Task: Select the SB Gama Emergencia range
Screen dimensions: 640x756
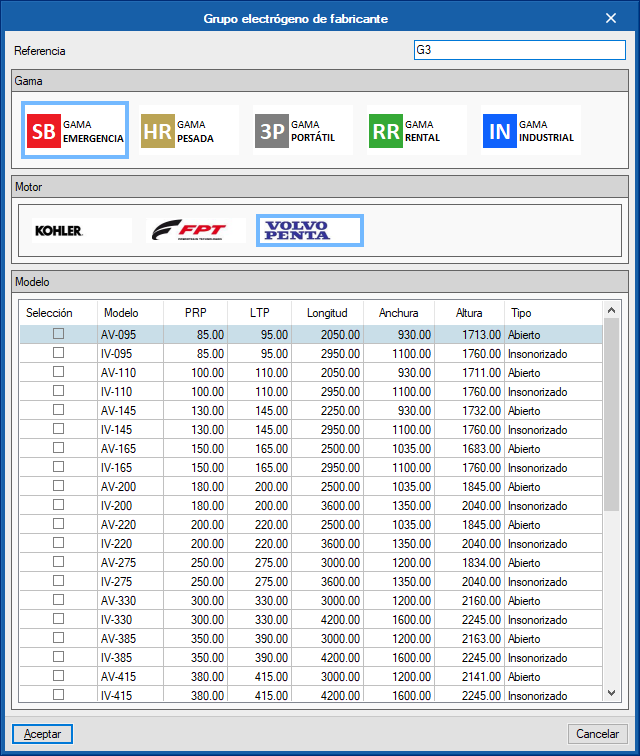Action: (x=75, y=130)
